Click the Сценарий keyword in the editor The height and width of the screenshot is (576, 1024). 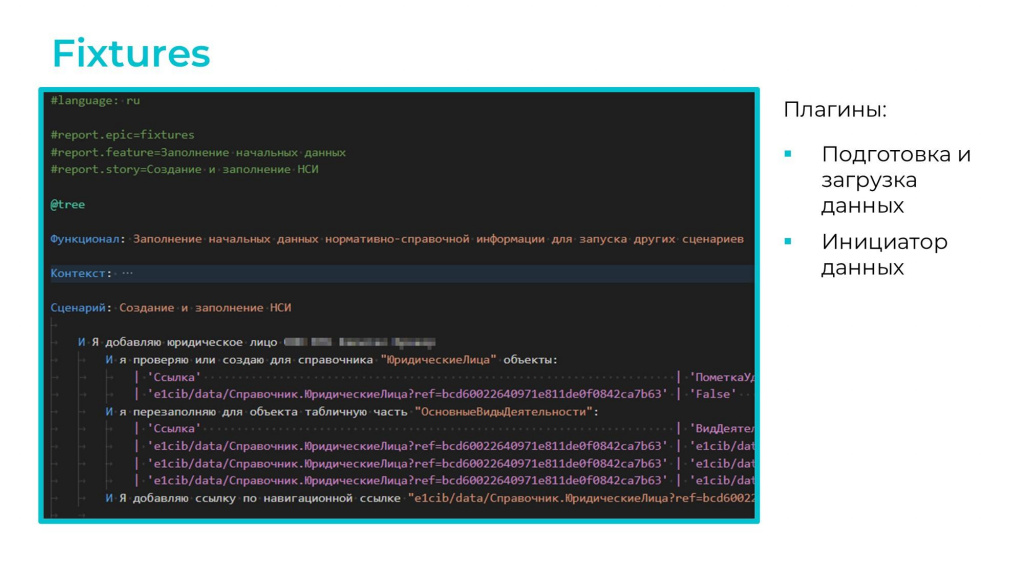(x=82, y=308)
